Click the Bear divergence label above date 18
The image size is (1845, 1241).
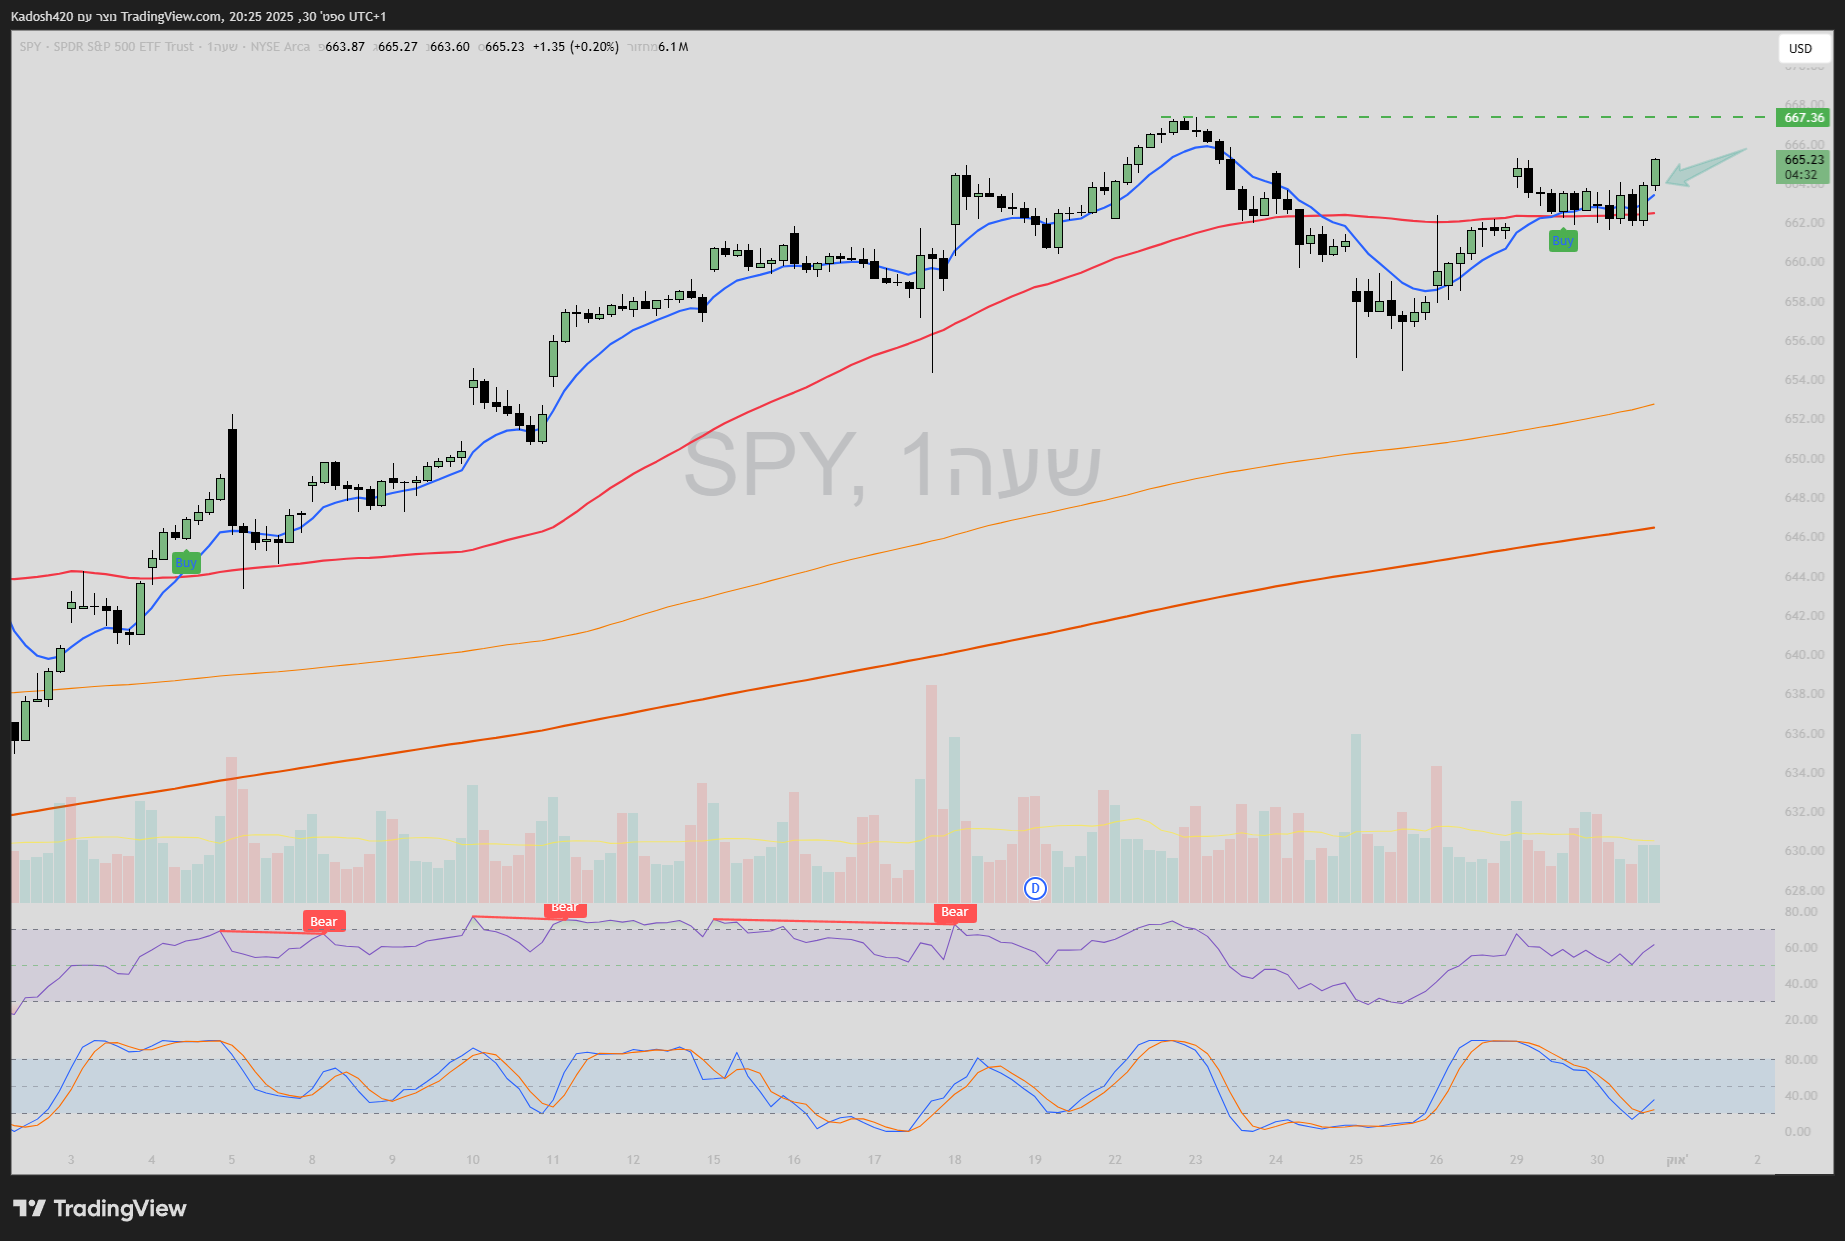point(955,912)
